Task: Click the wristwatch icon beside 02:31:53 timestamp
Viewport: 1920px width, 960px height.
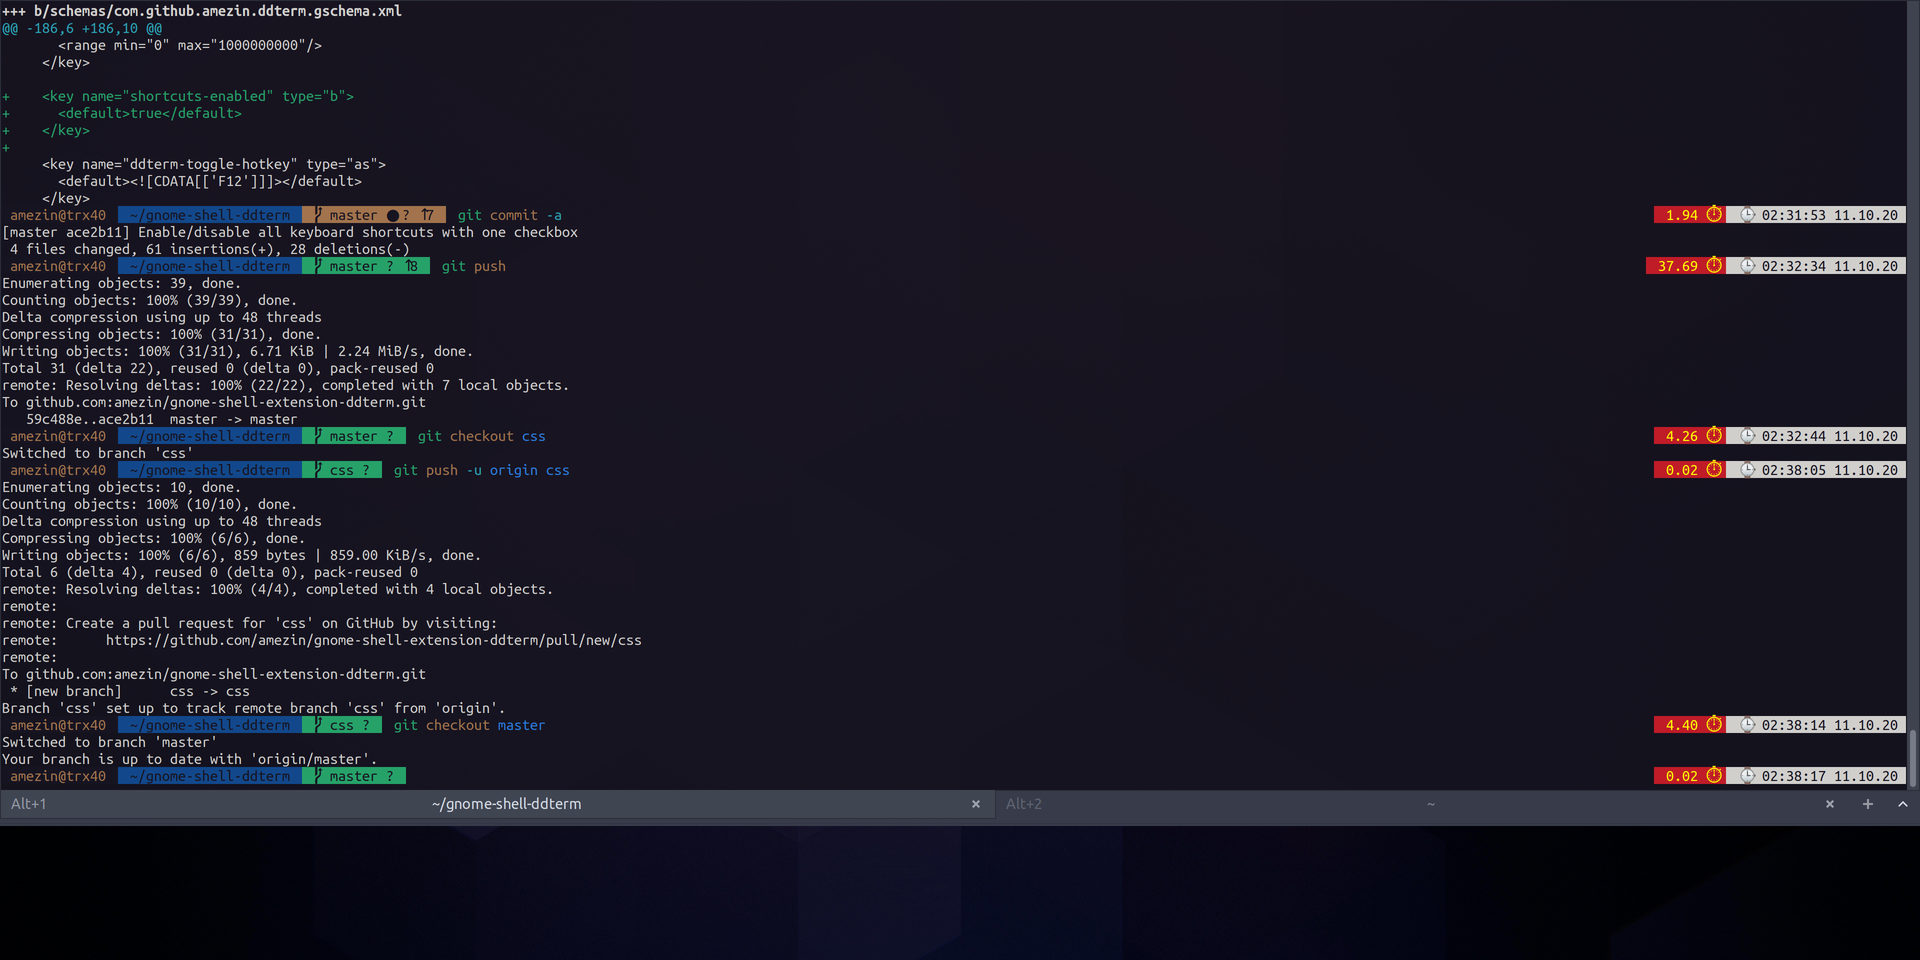Action: (x=1747, y=214)
